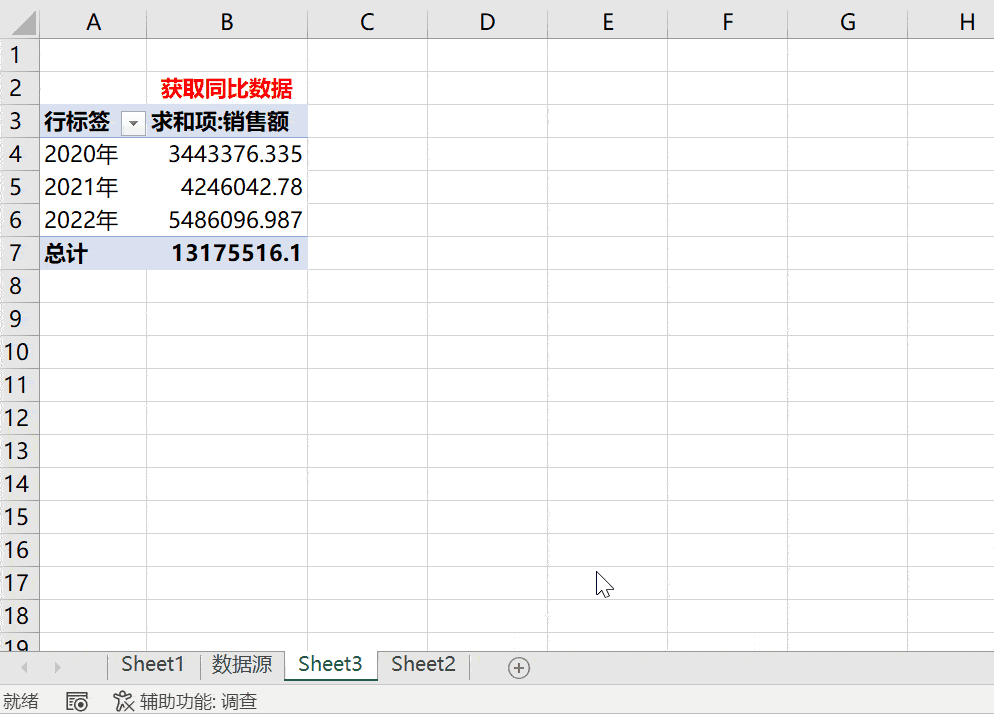Select the 2020年 row label cell
This screenshot has width=994, height=714.
point(93,154)
